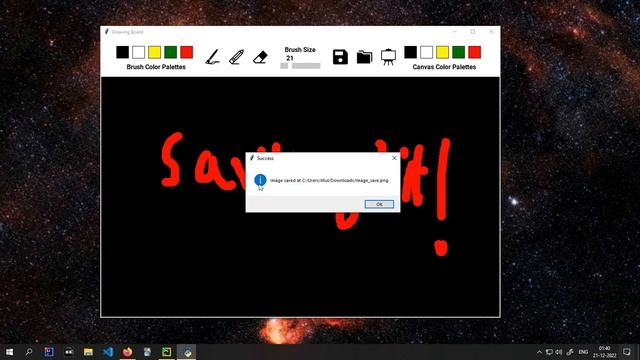Set canvas color to green
640x360 pixels.
(458, 52)
